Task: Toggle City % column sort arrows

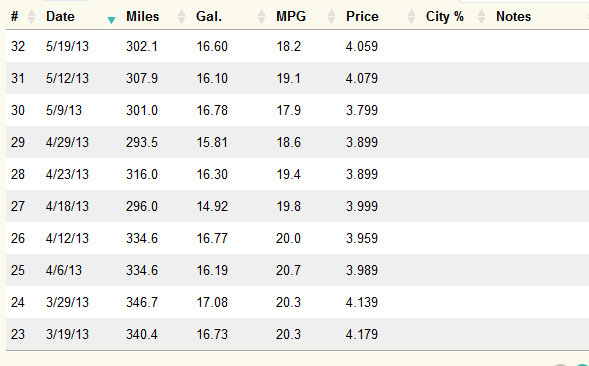Action: click(481, 17)
